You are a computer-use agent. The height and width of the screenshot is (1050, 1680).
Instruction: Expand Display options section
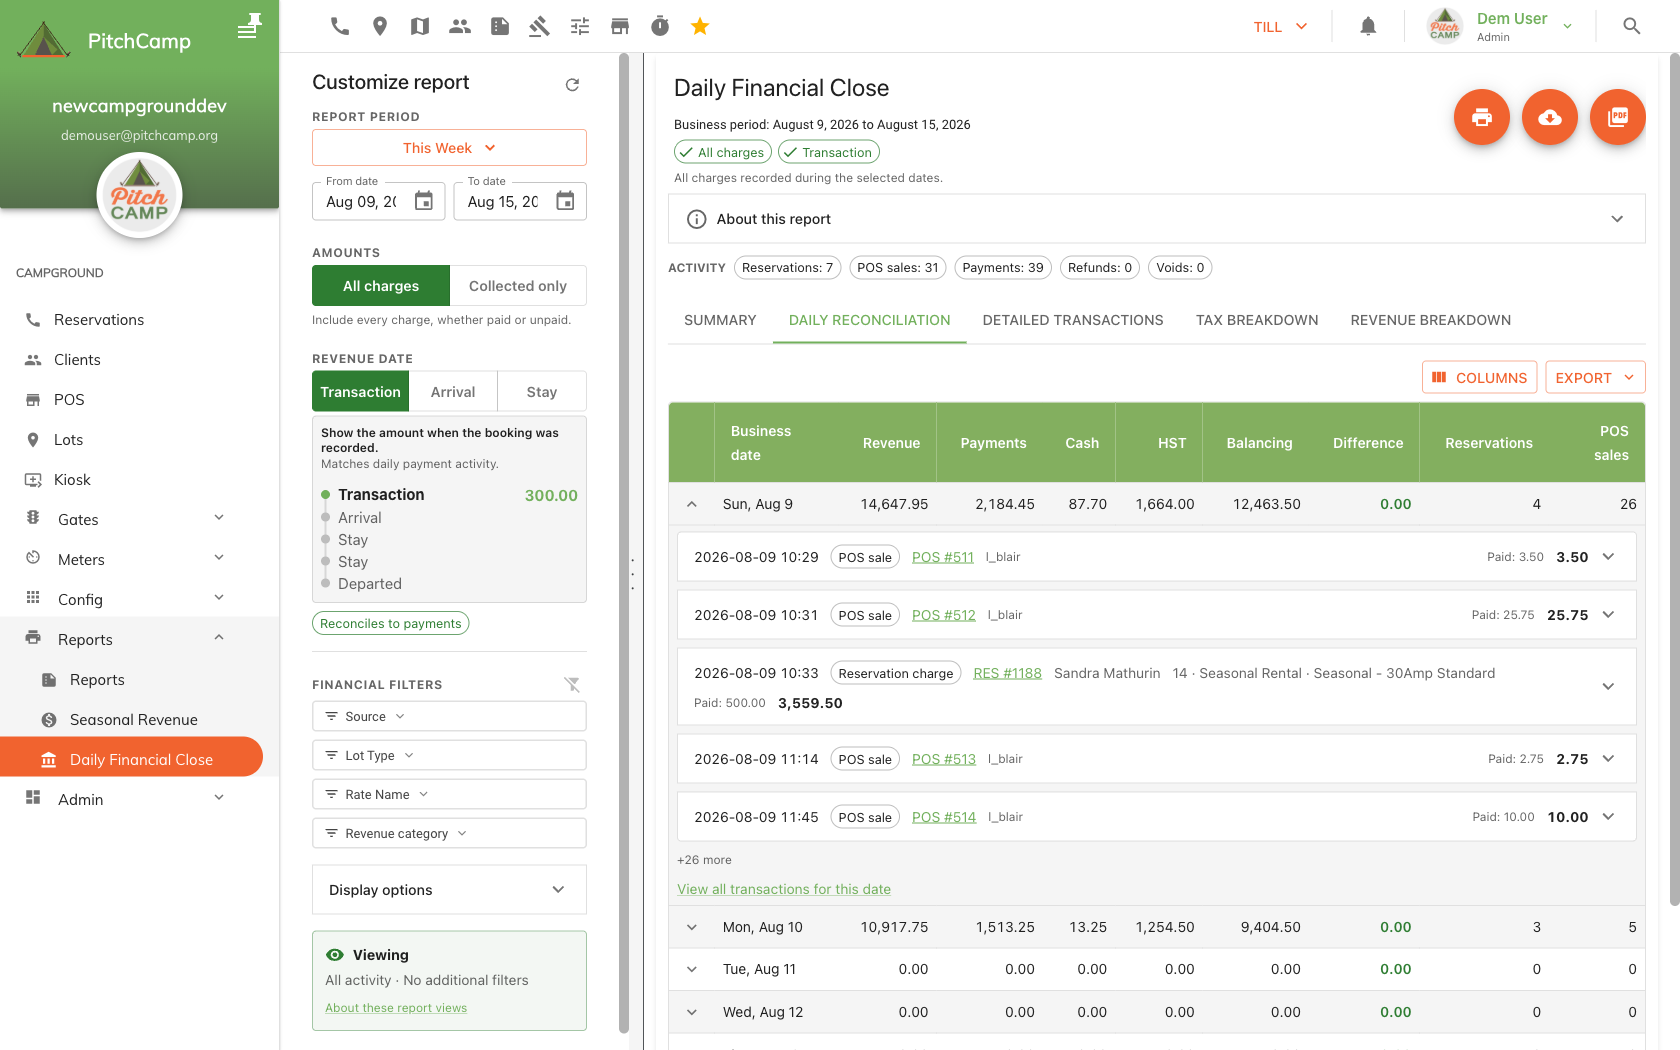[449, 890]
